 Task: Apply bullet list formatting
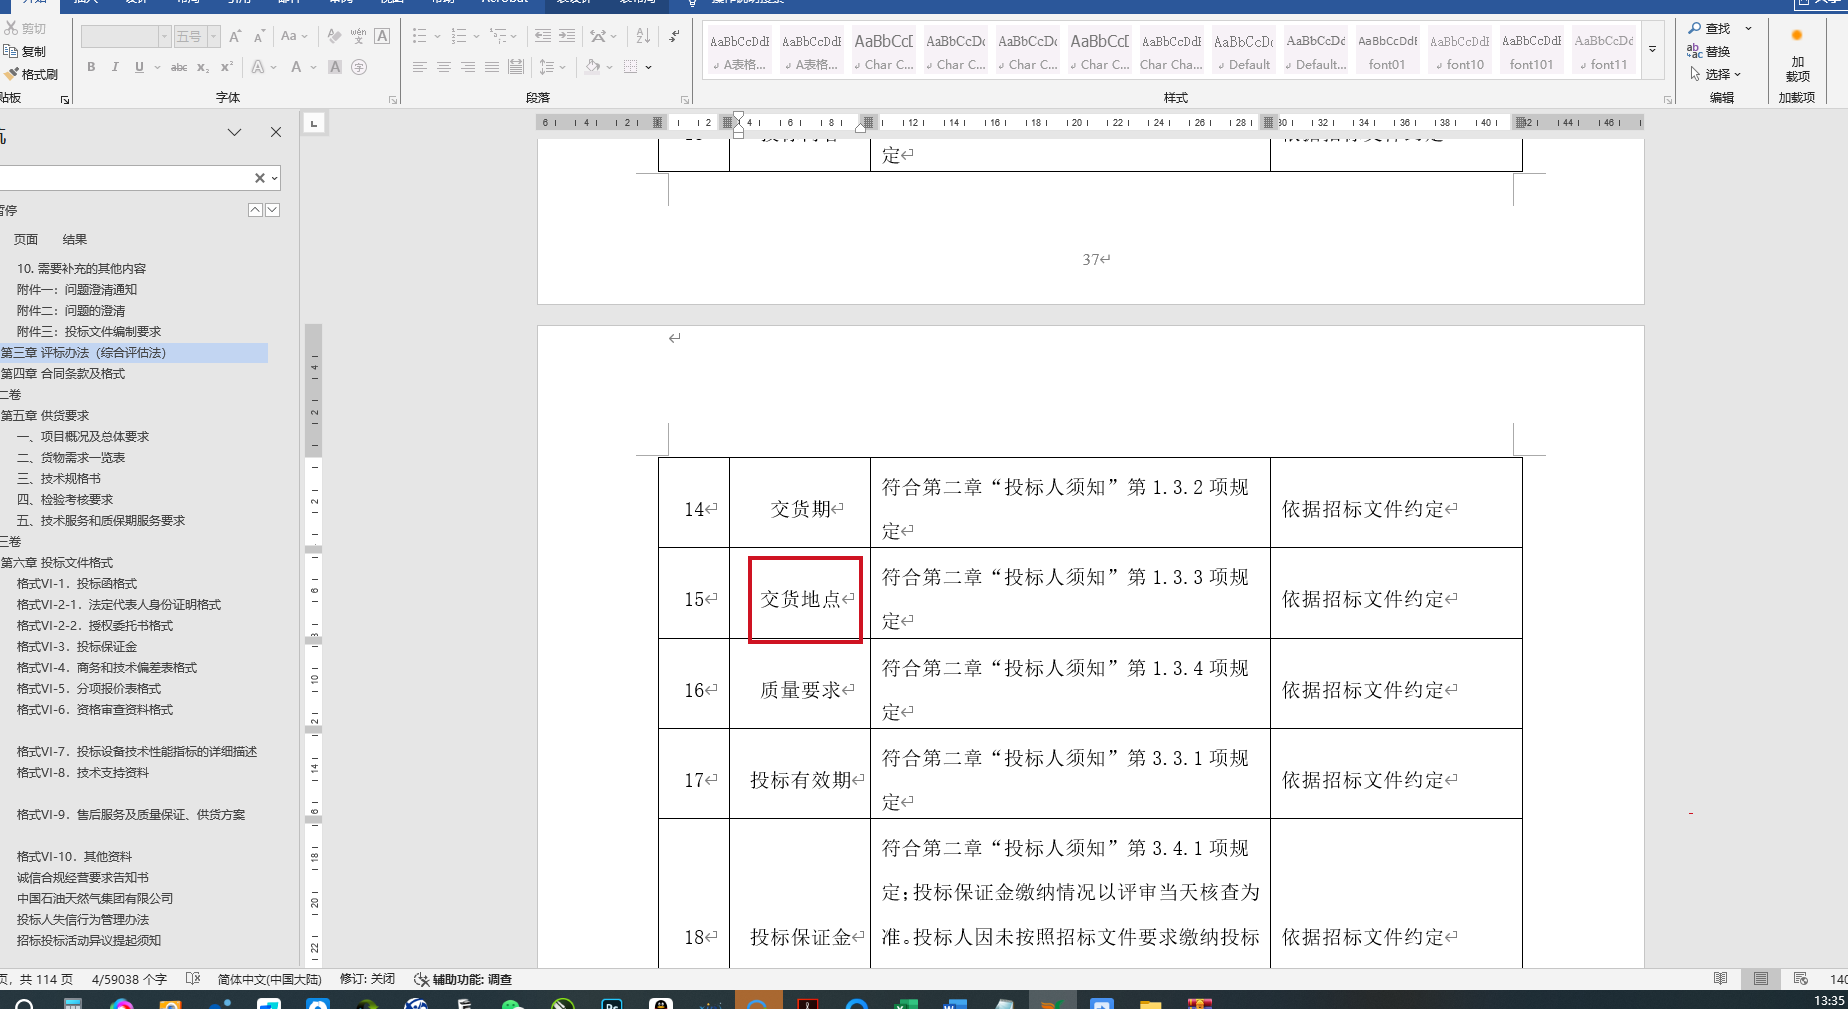(x=420, y=36)
